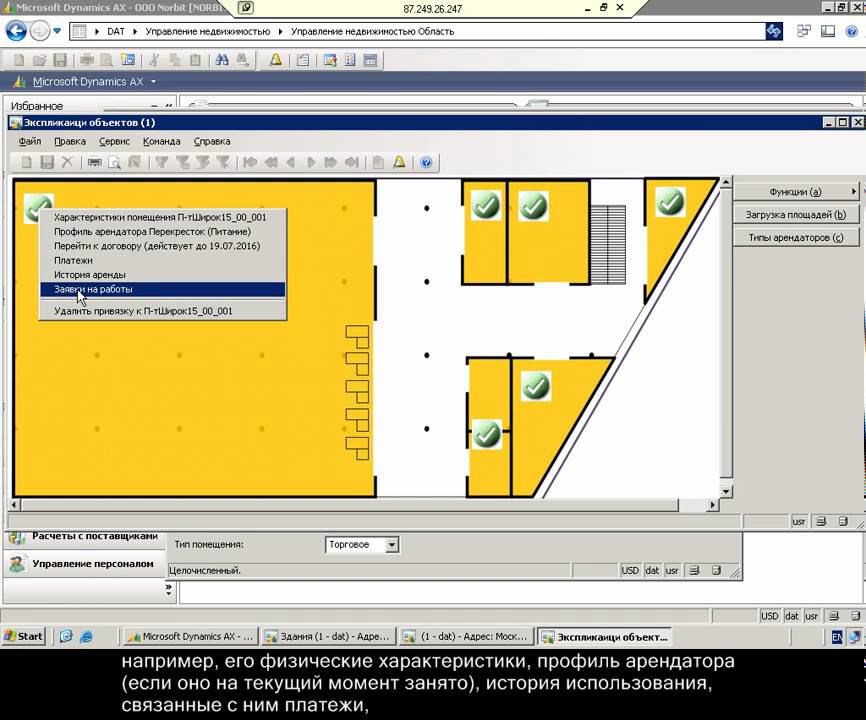Open the Тип помещения combo box arrow

392,545
